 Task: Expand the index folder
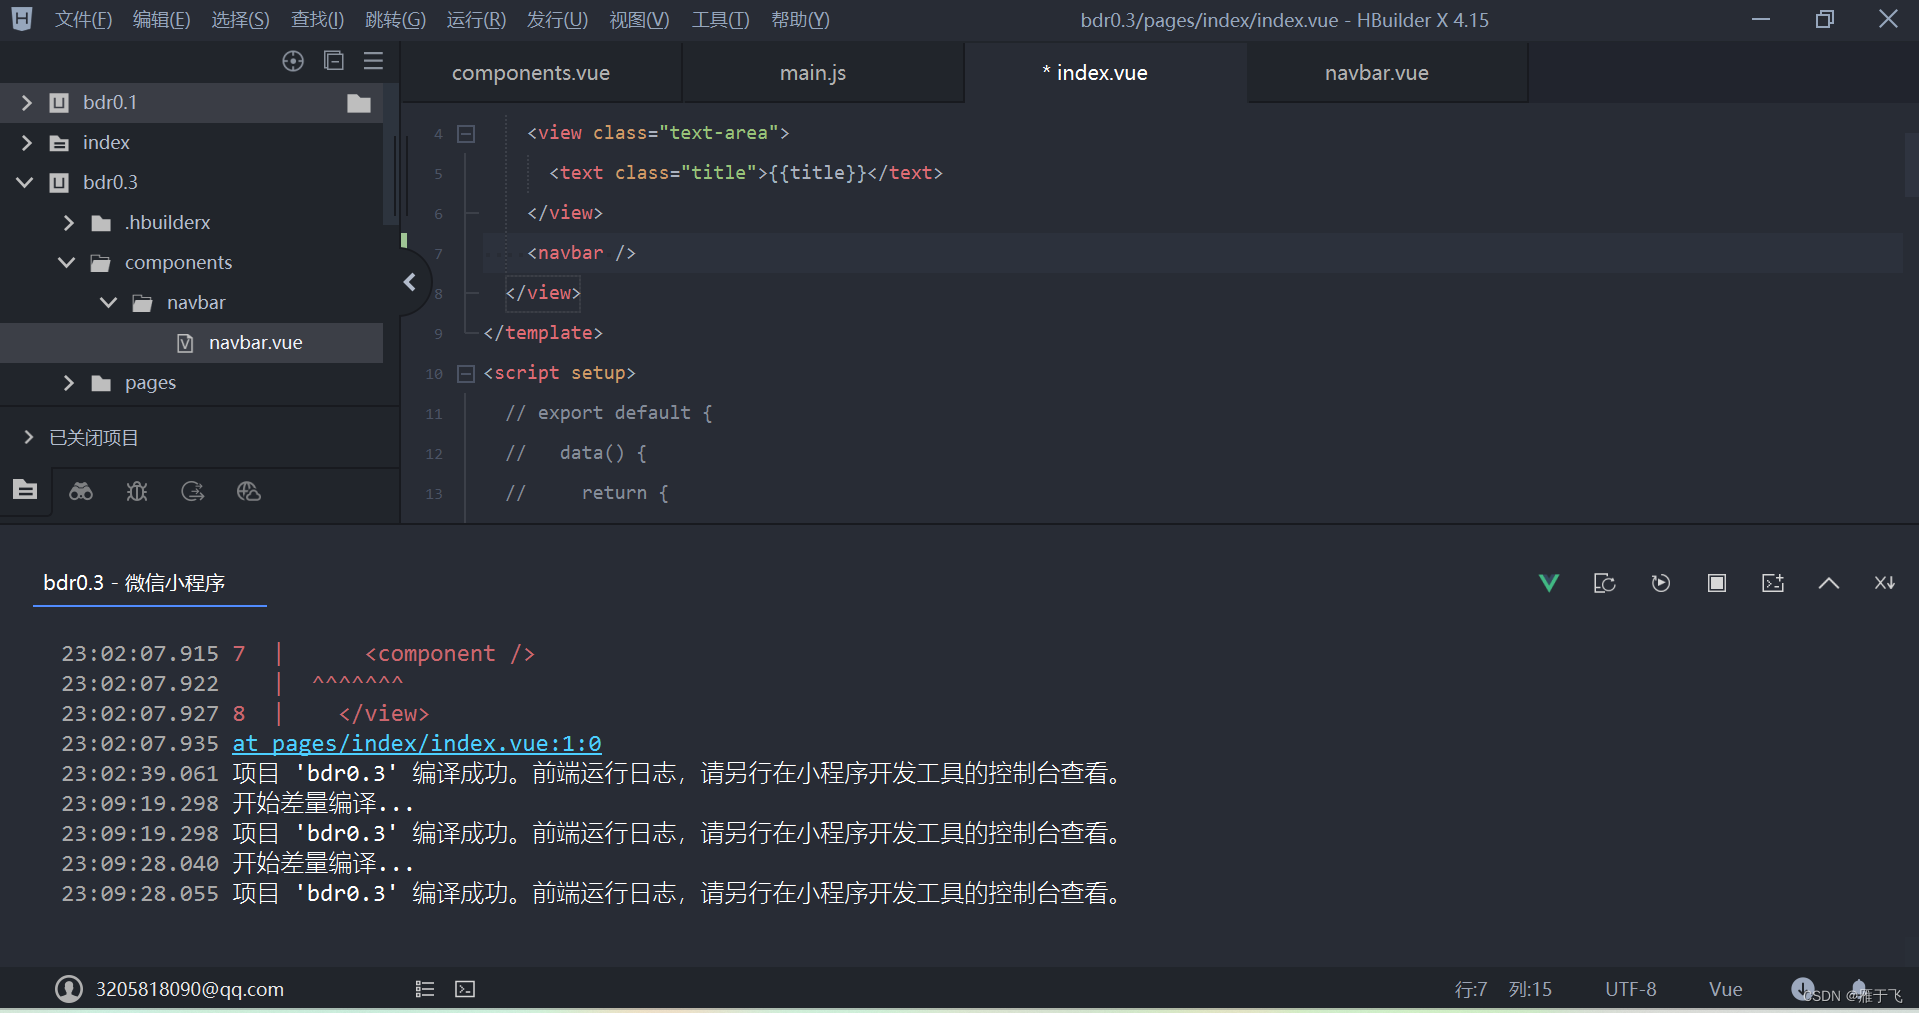point(27,143)
